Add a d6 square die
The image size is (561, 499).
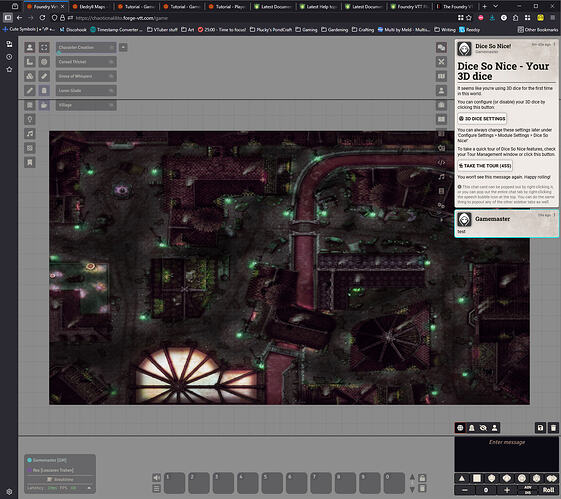(x=477, y=478)
